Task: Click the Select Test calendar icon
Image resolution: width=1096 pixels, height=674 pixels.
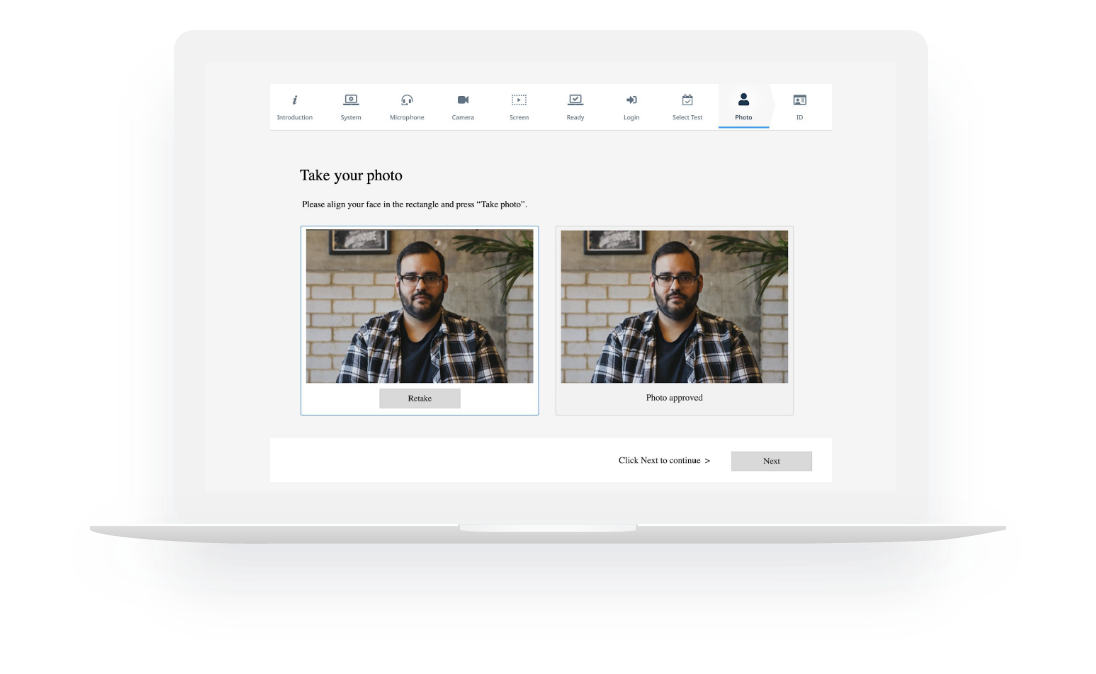Action: (x=687, y=100)
